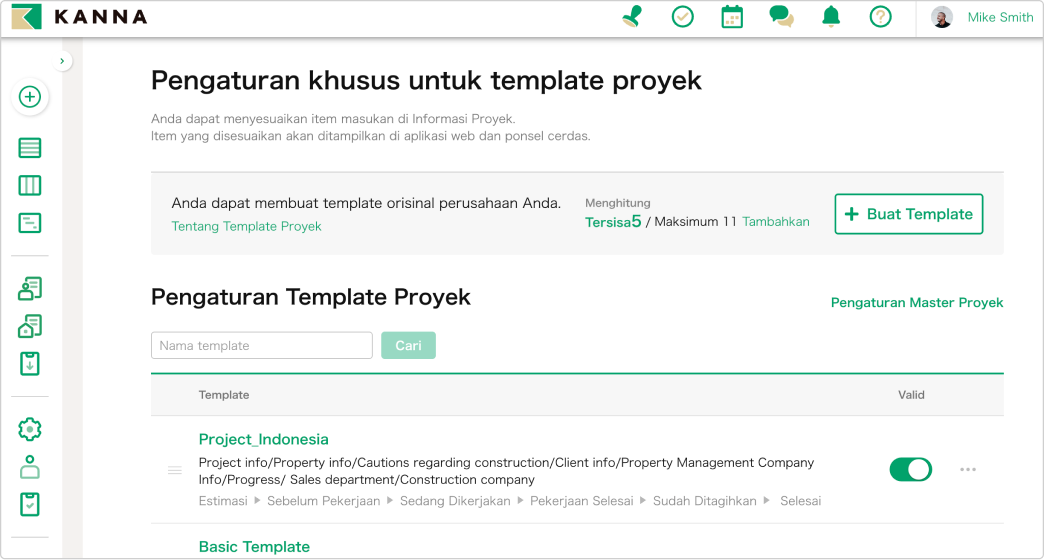
Task: Click the Cari search button
Action: click(408, 346)
